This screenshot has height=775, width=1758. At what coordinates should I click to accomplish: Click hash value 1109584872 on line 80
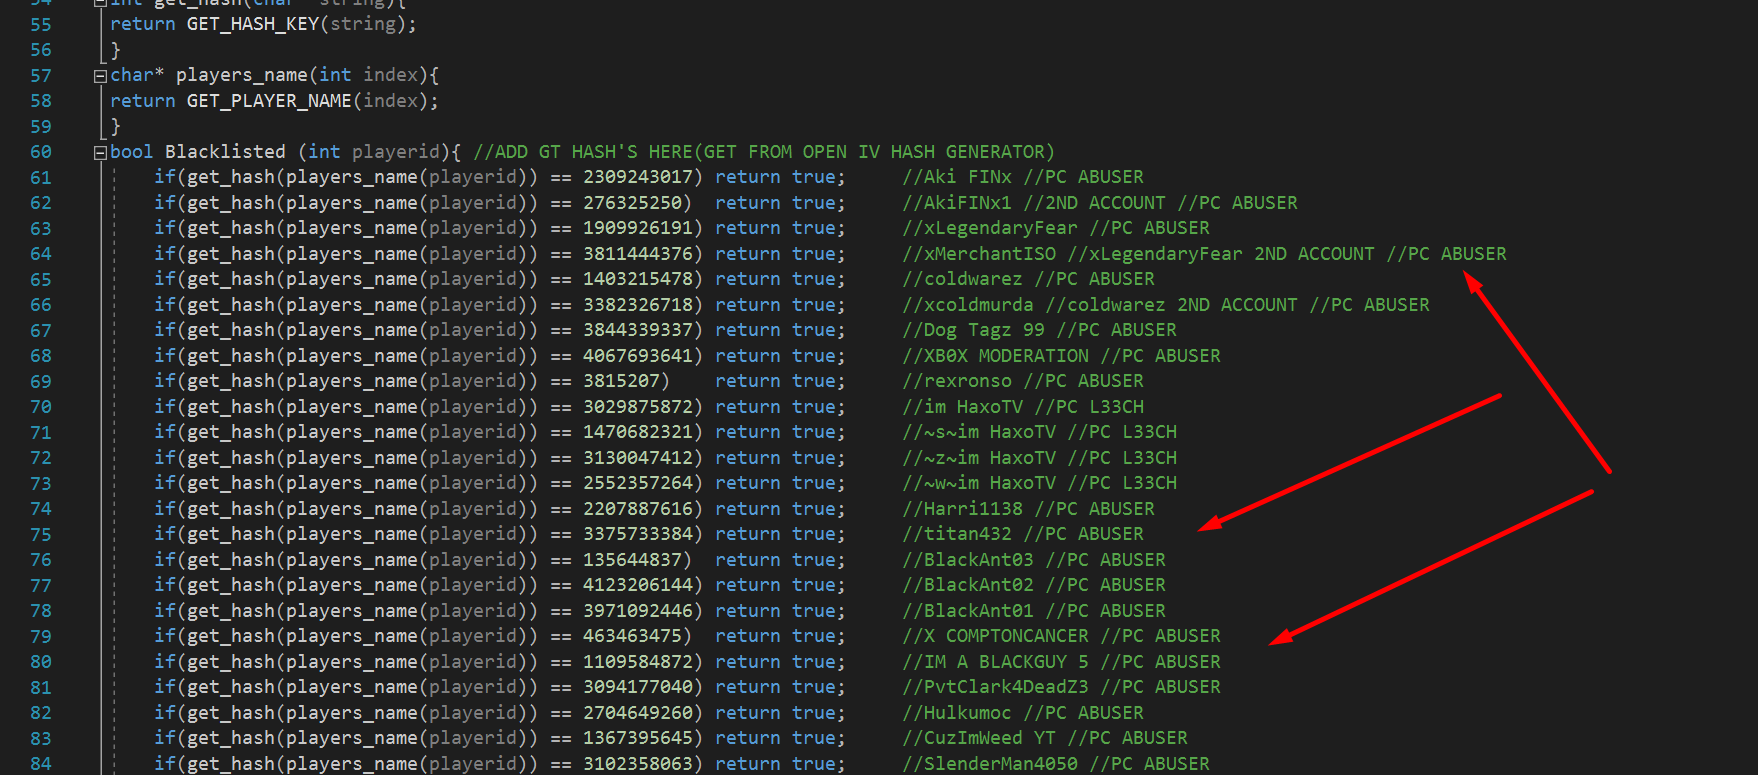pyautogui.click(x=637, y=662)
